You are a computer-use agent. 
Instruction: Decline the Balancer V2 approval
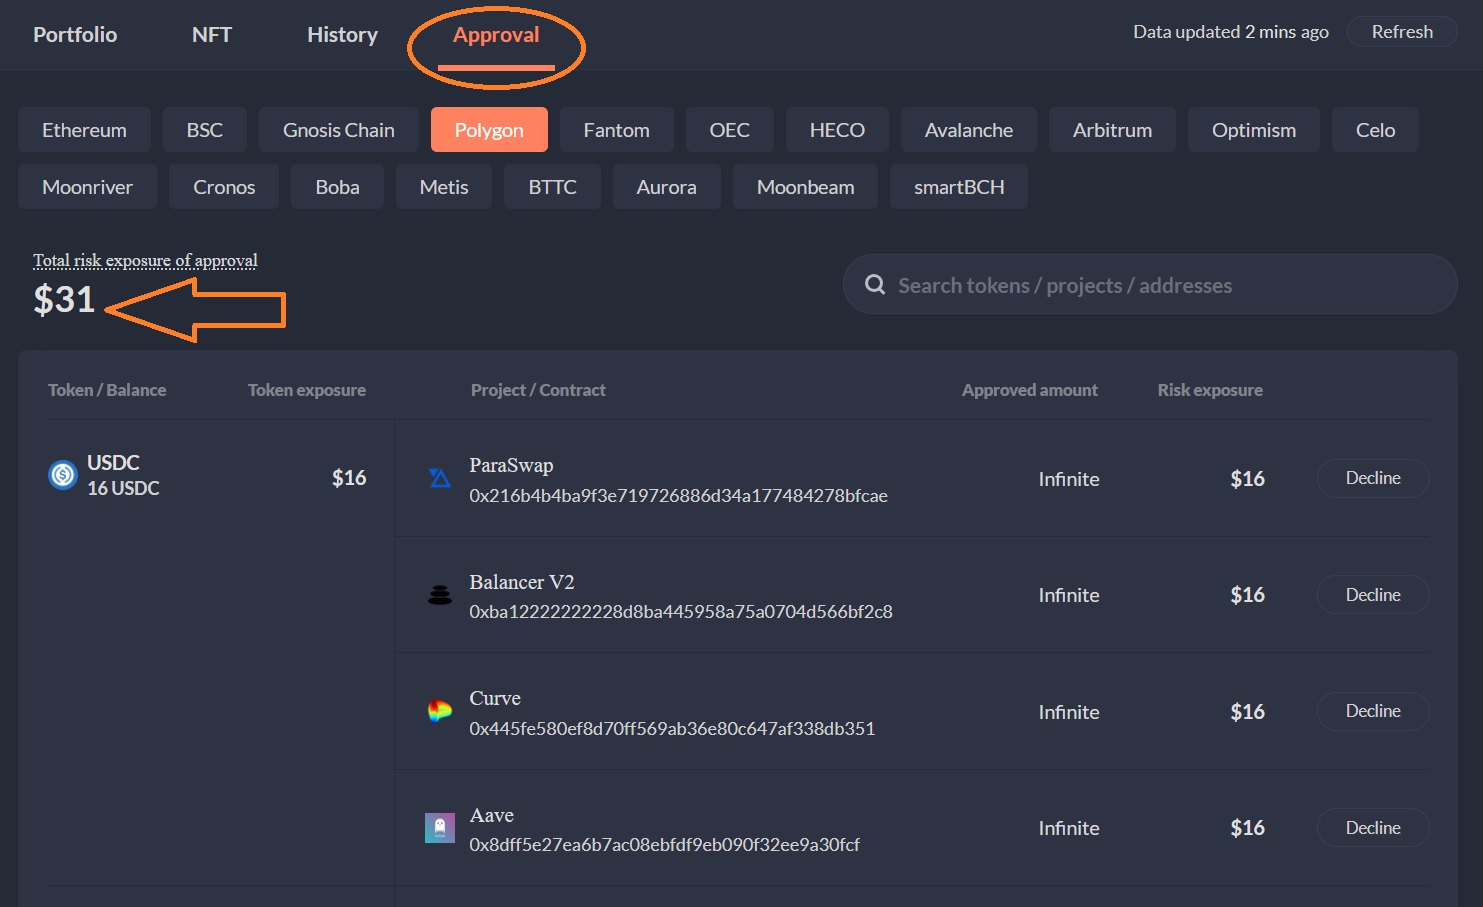pyautogui.click(x=1372, y=595)
